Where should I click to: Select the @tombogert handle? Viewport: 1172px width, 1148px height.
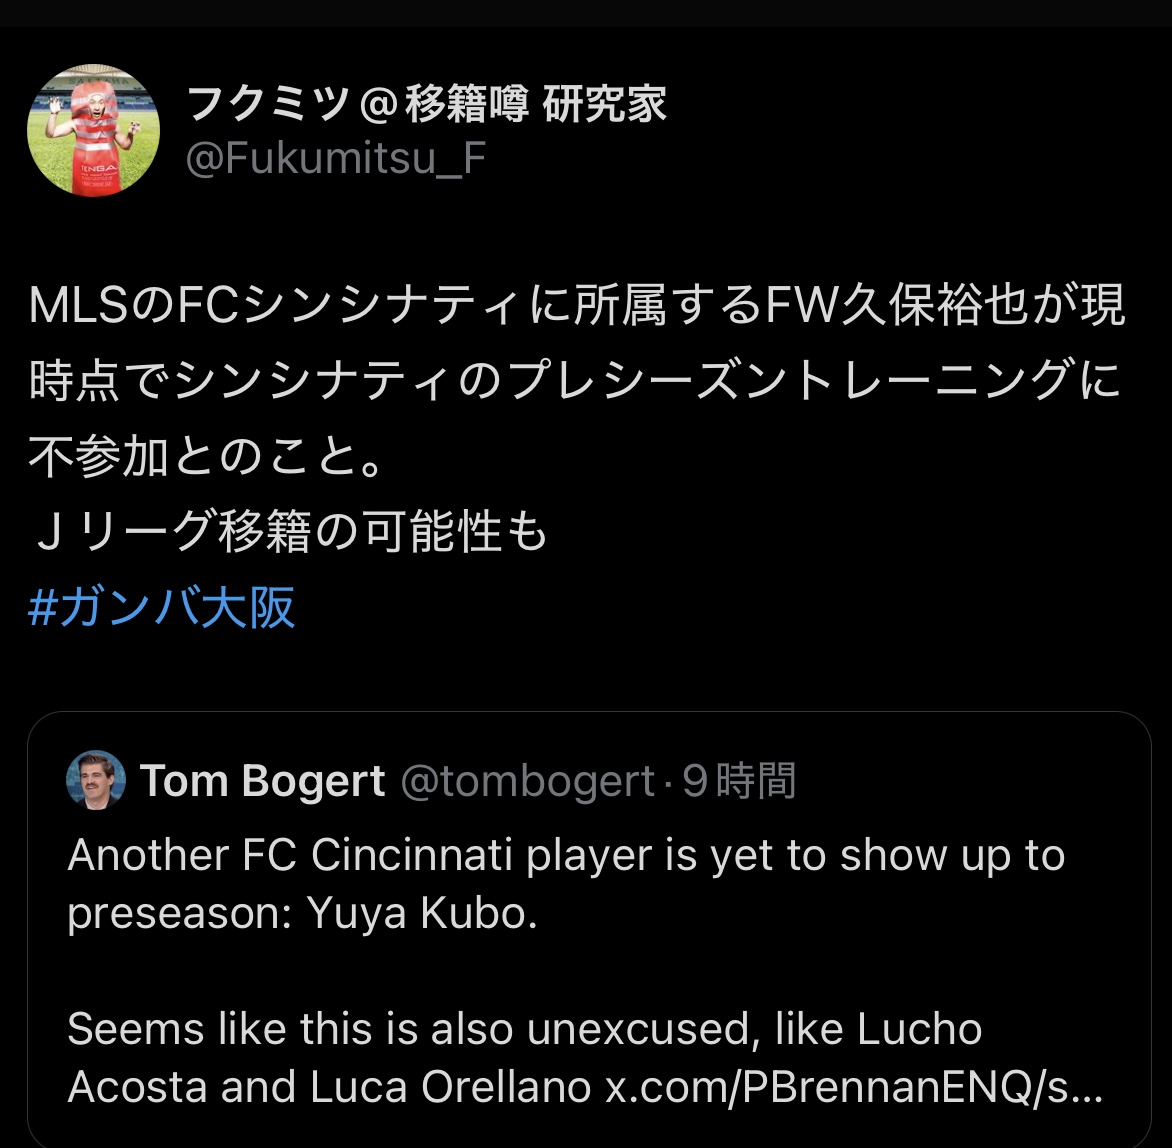[x=527, y=781]
